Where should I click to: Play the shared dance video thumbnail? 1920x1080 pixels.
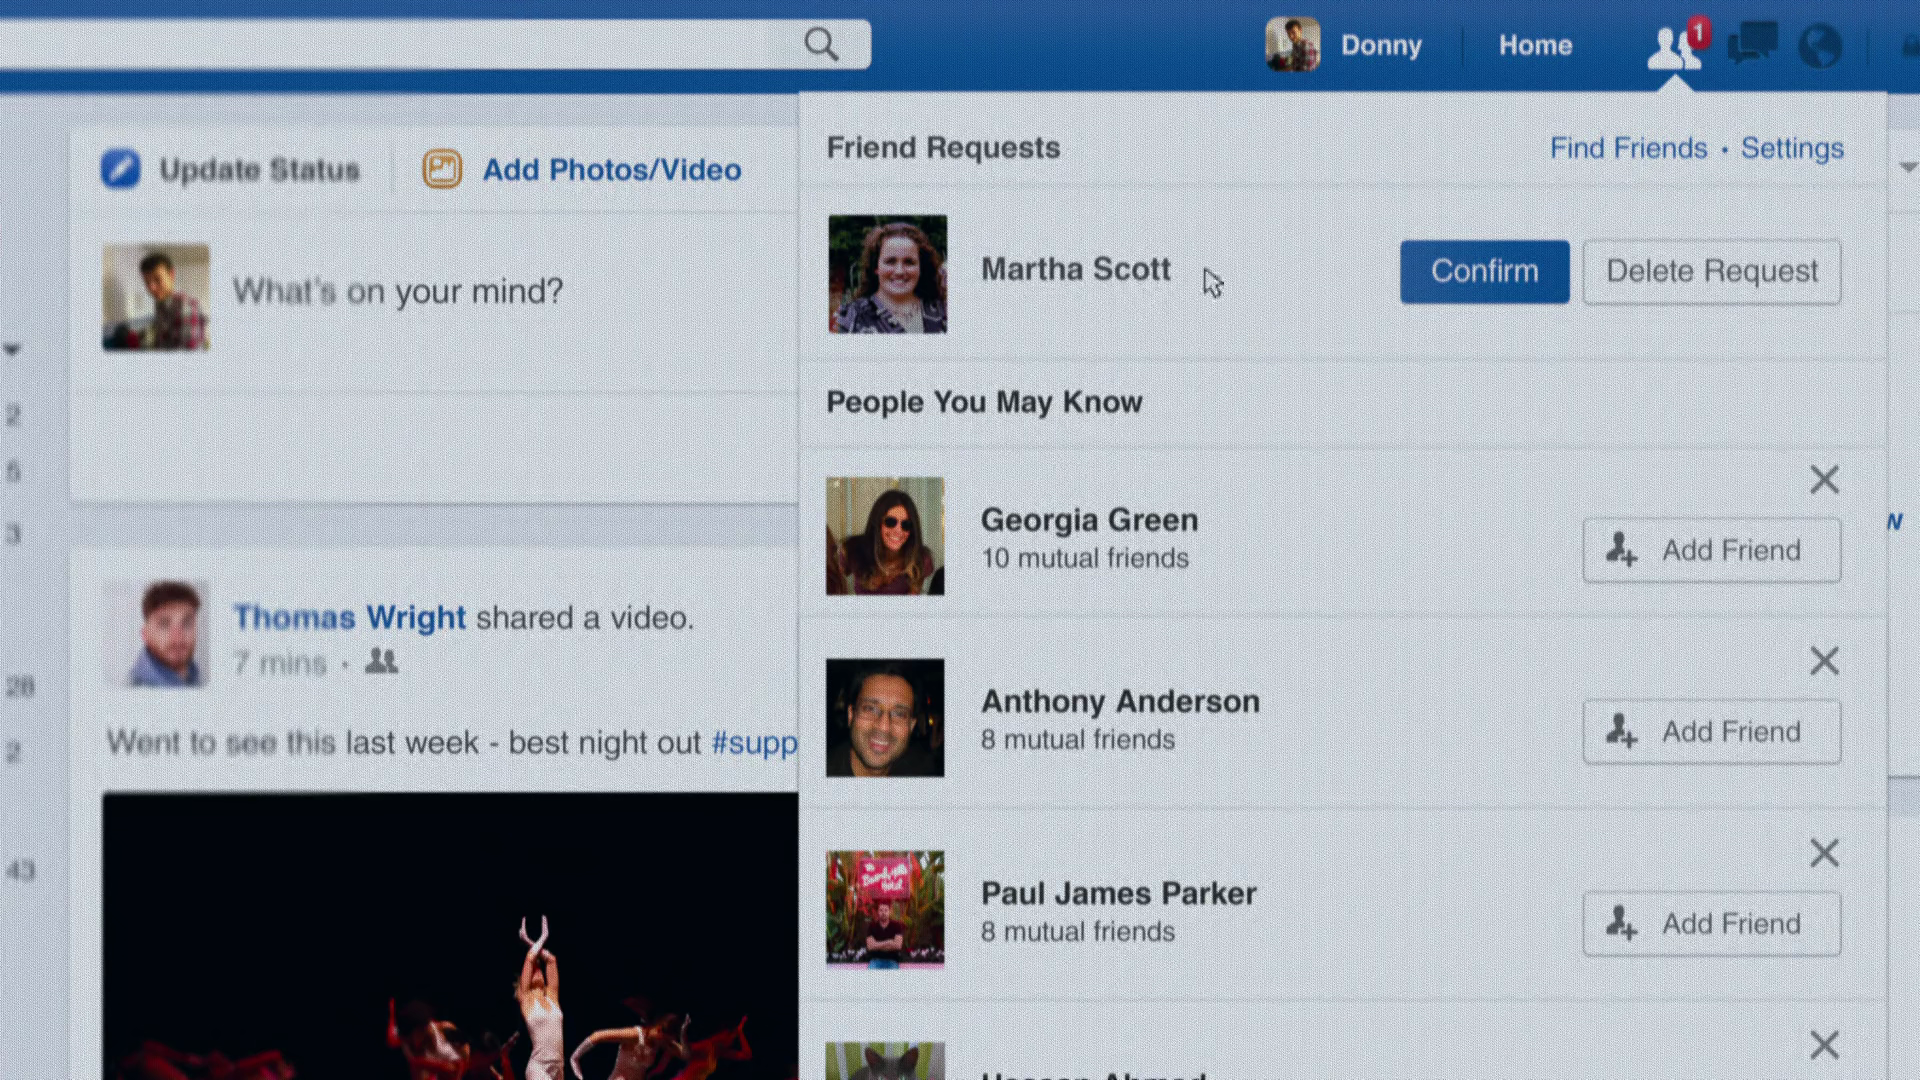pyautogui.click(x=450, y=936)
